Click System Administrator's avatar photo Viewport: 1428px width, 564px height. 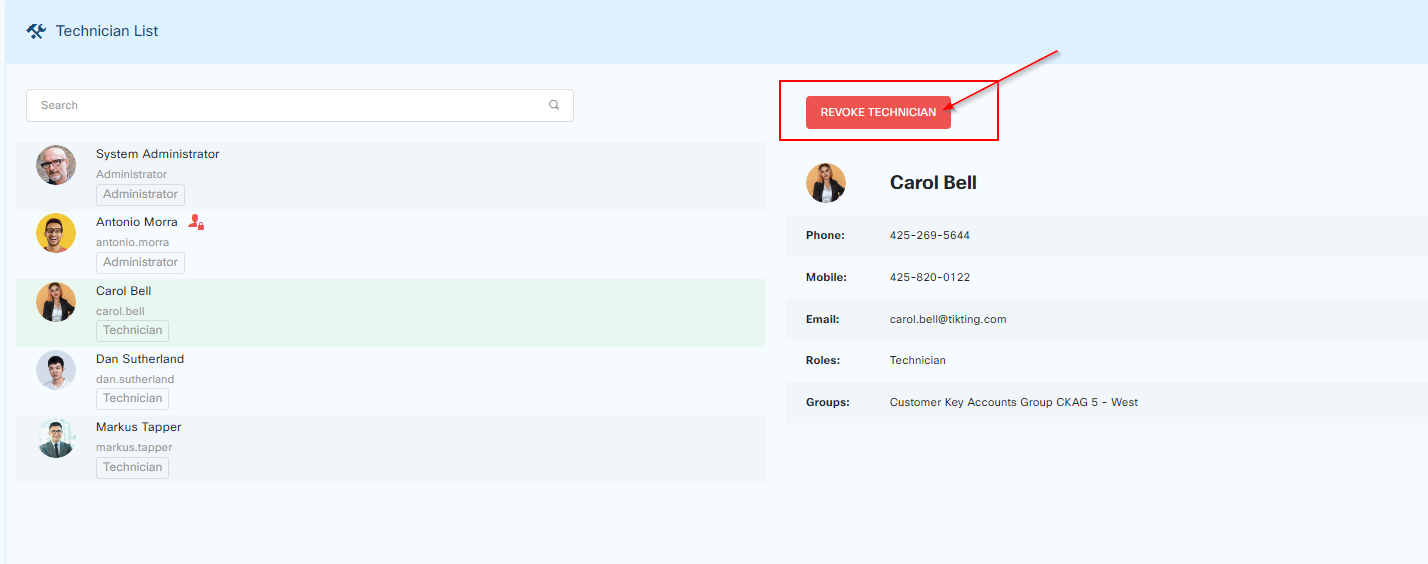pos(56,165)
